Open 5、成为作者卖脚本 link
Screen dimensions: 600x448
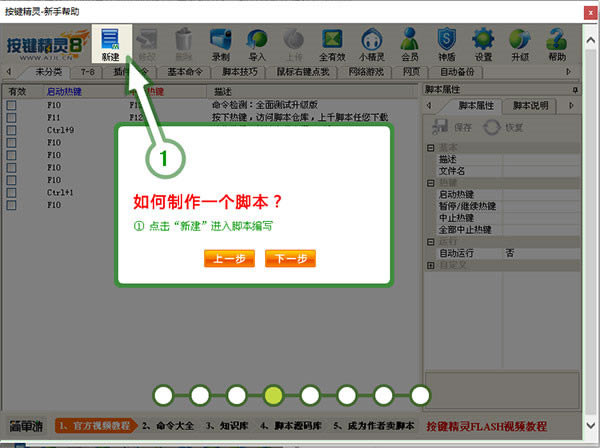pos(373,425)
